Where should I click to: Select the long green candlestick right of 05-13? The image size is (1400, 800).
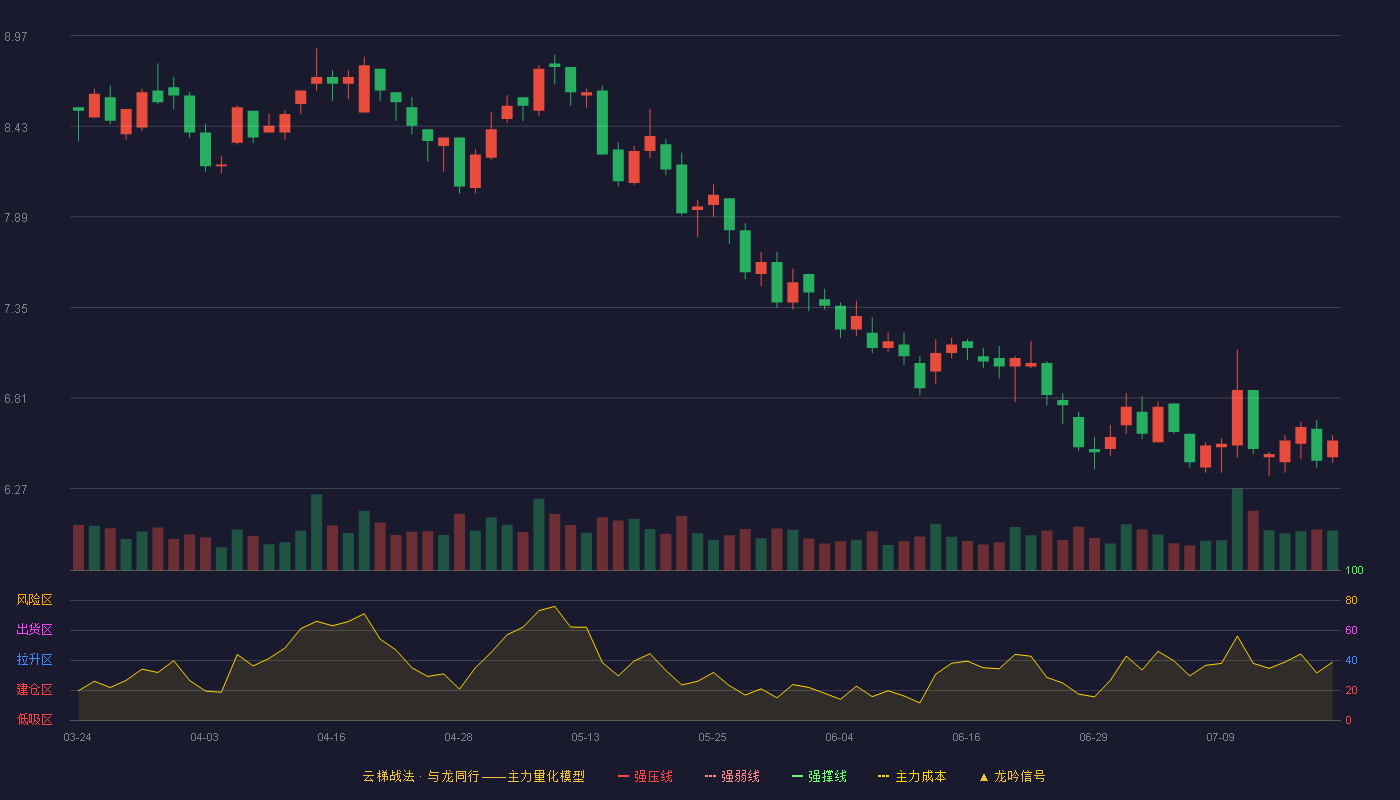click(x=602, y=122)
